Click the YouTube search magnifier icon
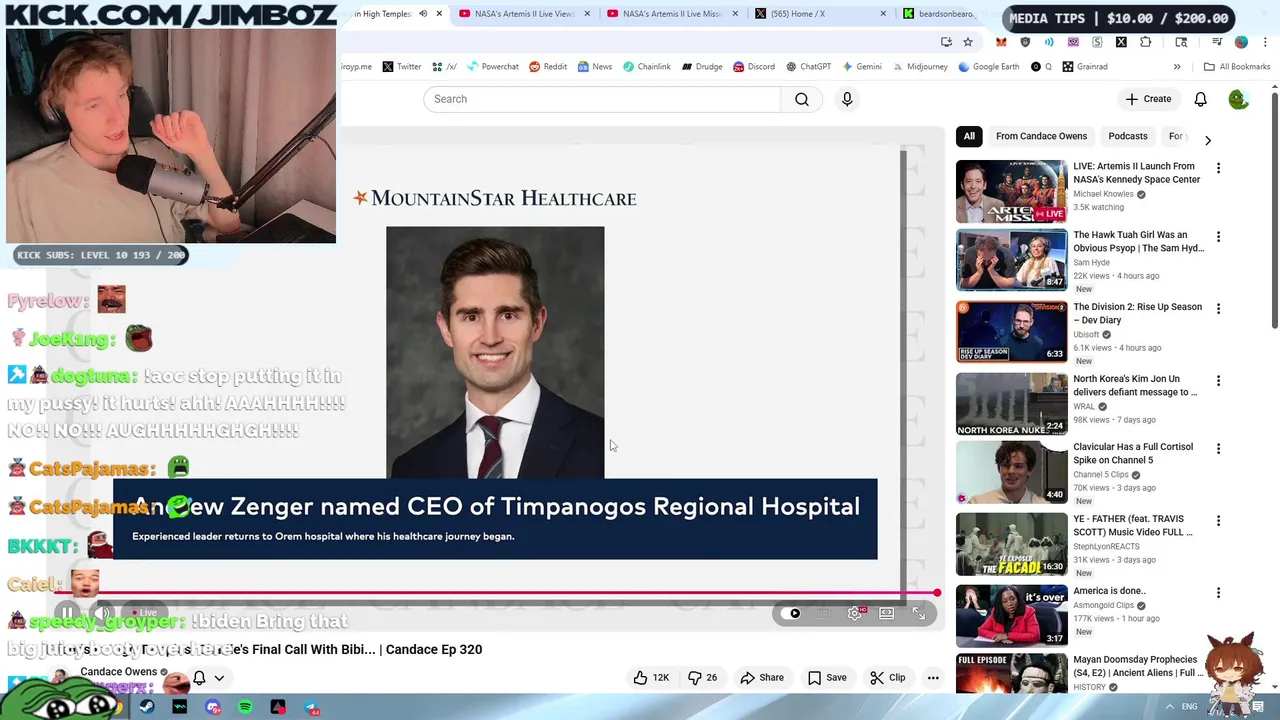The image size is (1280, 720). coord(801,99)
